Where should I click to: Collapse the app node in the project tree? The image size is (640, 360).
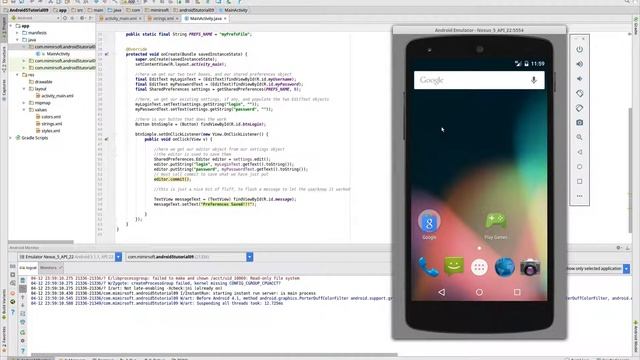[x=11, y=26]
